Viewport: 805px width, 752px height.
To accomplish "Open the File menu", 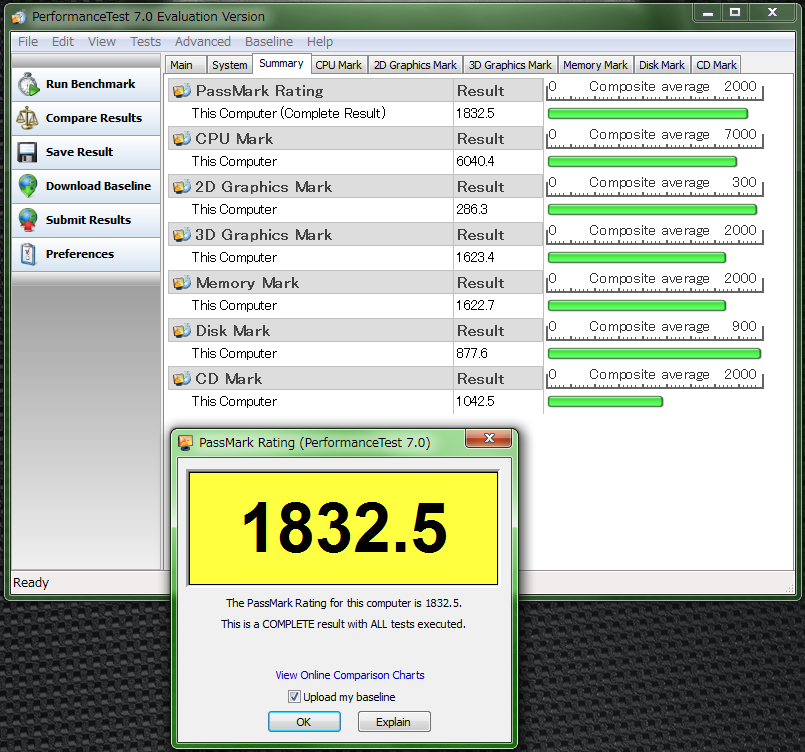I will click(28, 42).
